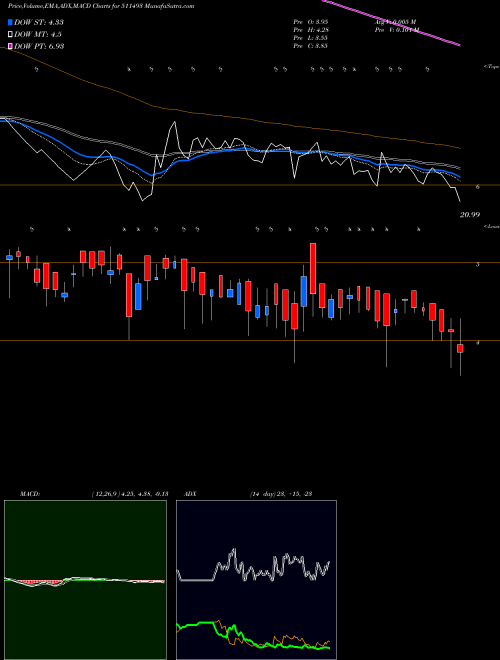Open the ADX indicator chart thumbnail
Image resolution: width=500 pixels, height=660 pixels.
pos(256,580)
